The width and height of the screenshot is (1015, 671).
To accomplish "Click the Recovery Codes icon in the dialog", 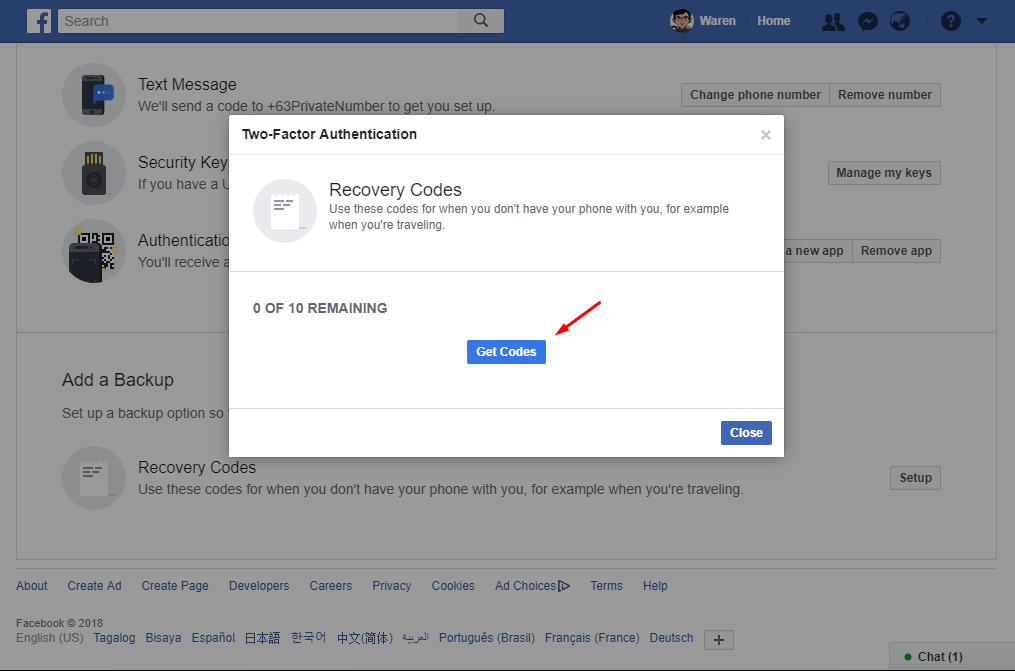I will coord(284,210).
